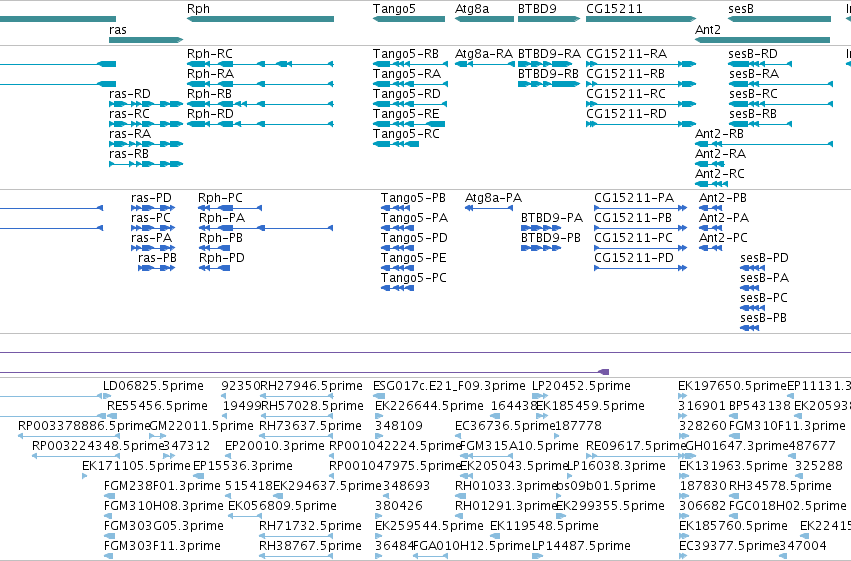The width and height of the screenshot is (851, 561).
Task: Select transcript Tango5-RD
Action: click(x=407, y=94)
